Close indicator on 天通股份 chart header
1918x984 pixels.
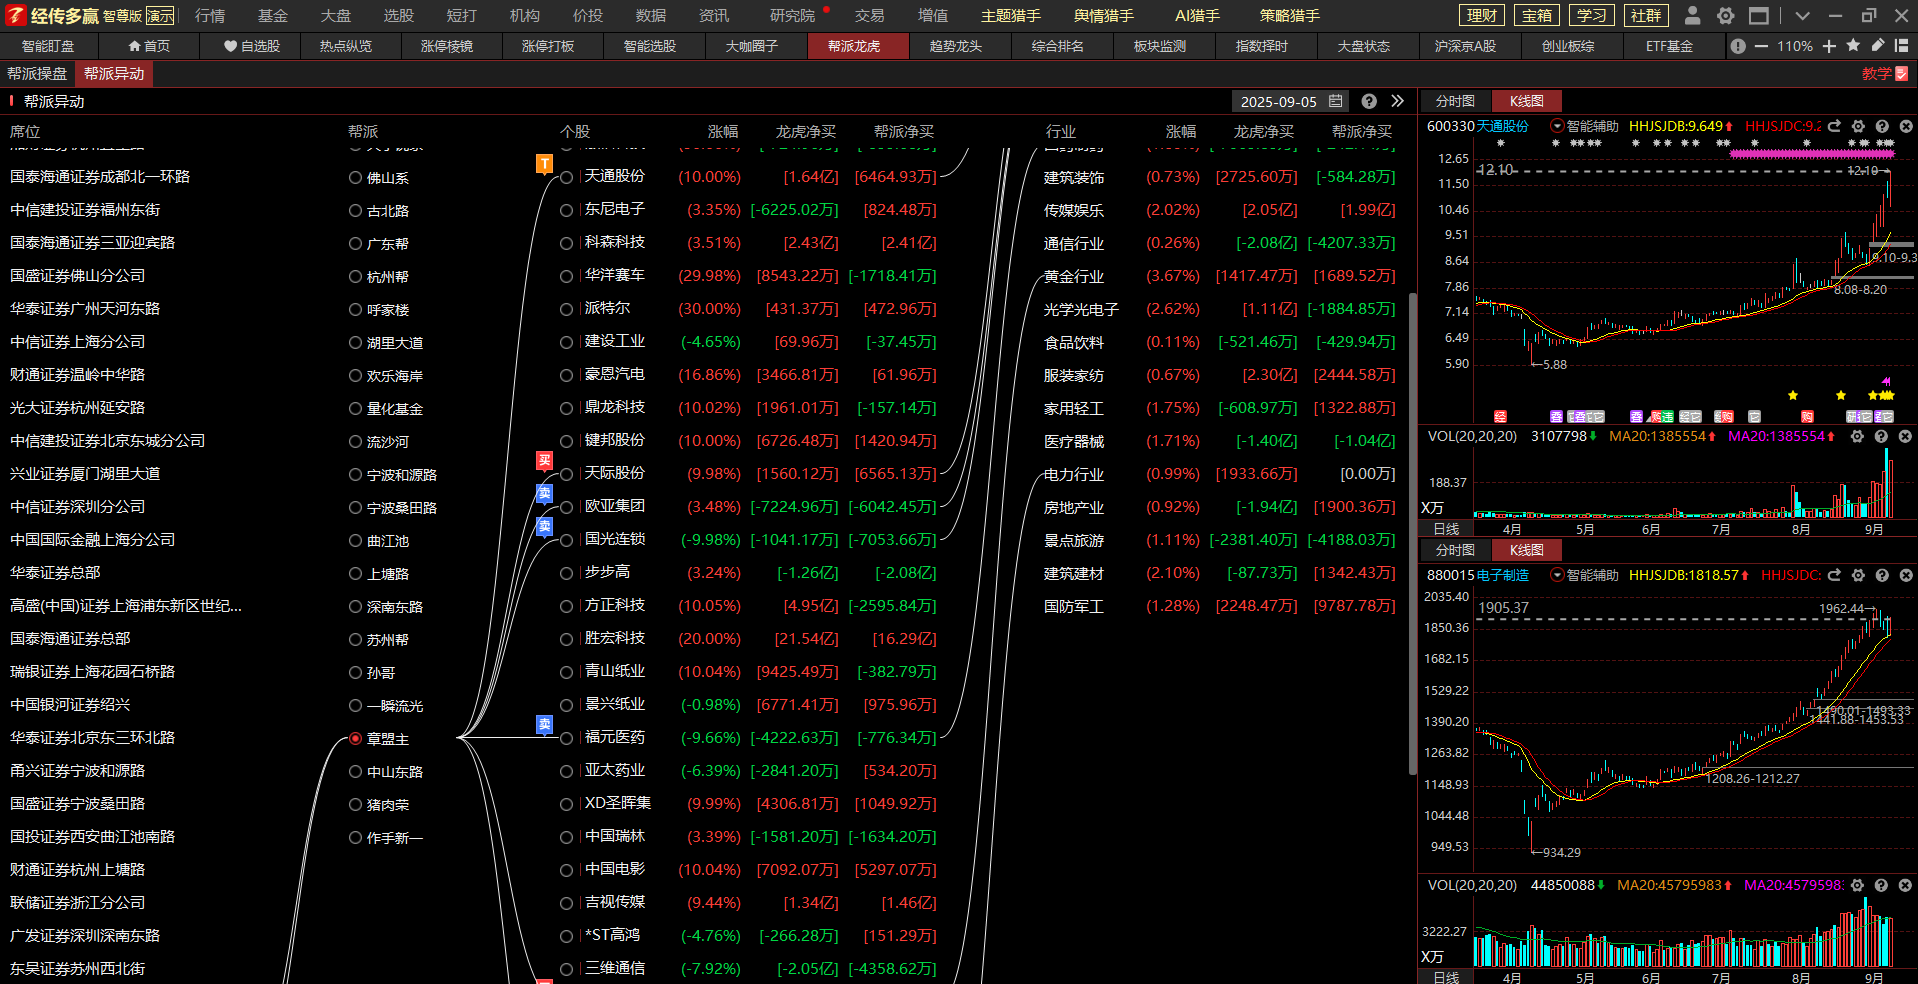(1905, 126)
